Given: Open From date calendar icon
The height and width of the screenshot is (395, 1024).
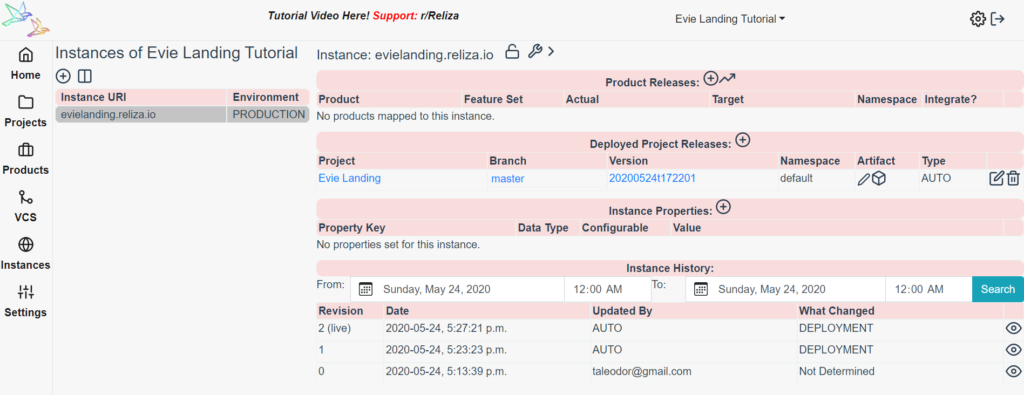Looking at the screenshot, I should point(366,289).
